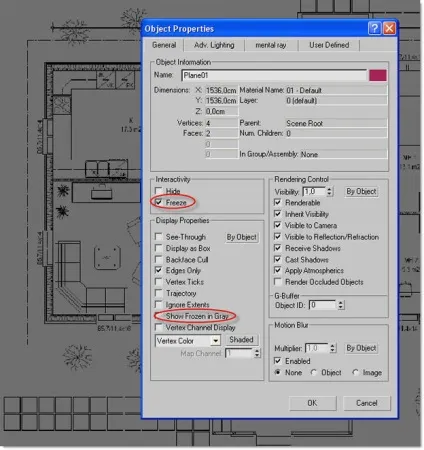Viewport: 424px width, 450px height.
Task: Select the User Defined tab
Action: [x=329, y=45]
